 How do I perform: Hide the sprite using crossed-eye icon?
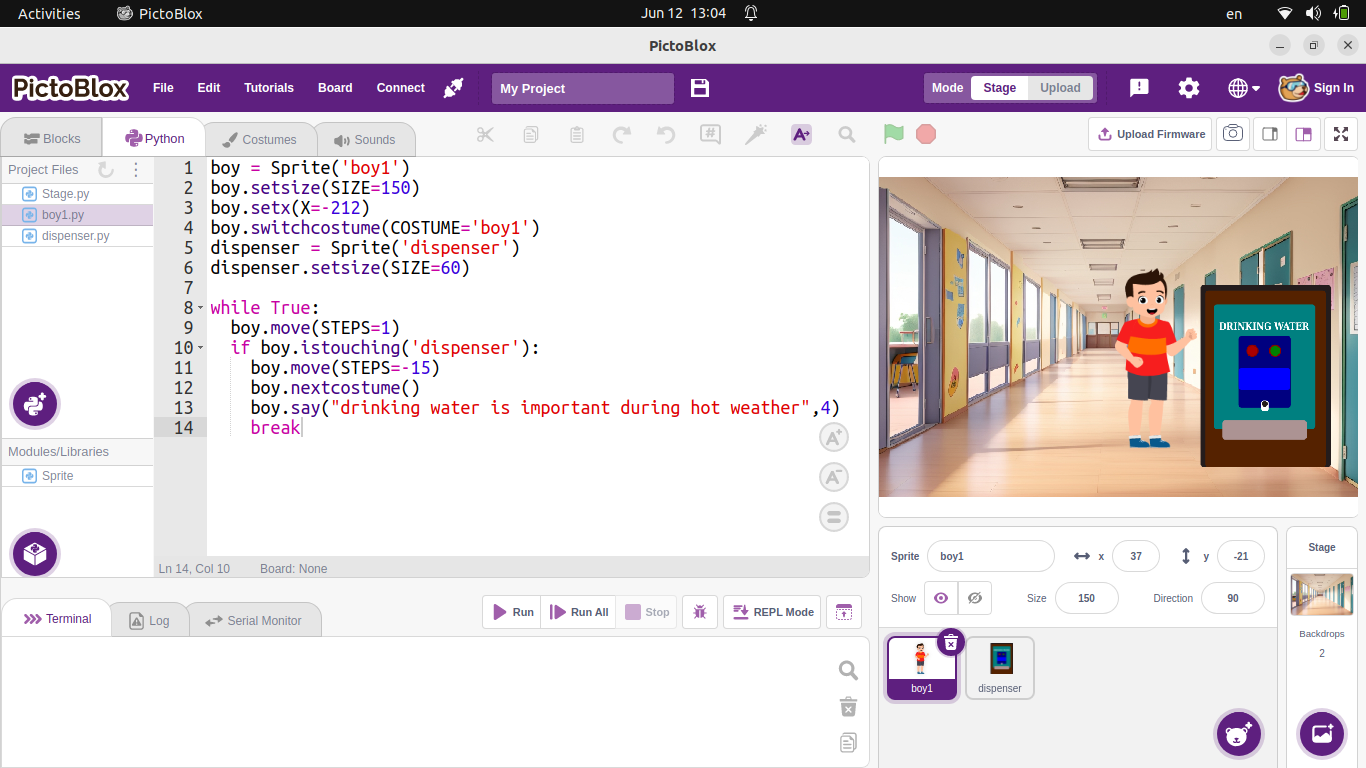click(975, 598)
